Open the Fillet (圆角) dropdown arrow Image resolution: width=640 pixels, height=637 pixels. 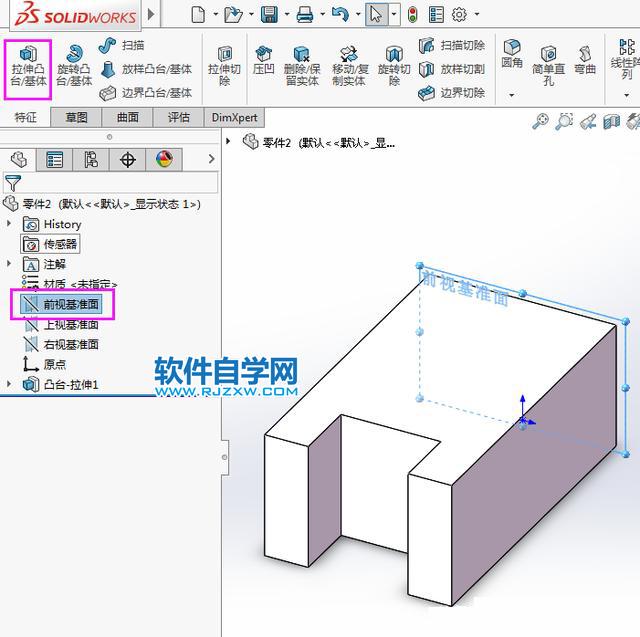click(511, 95)
